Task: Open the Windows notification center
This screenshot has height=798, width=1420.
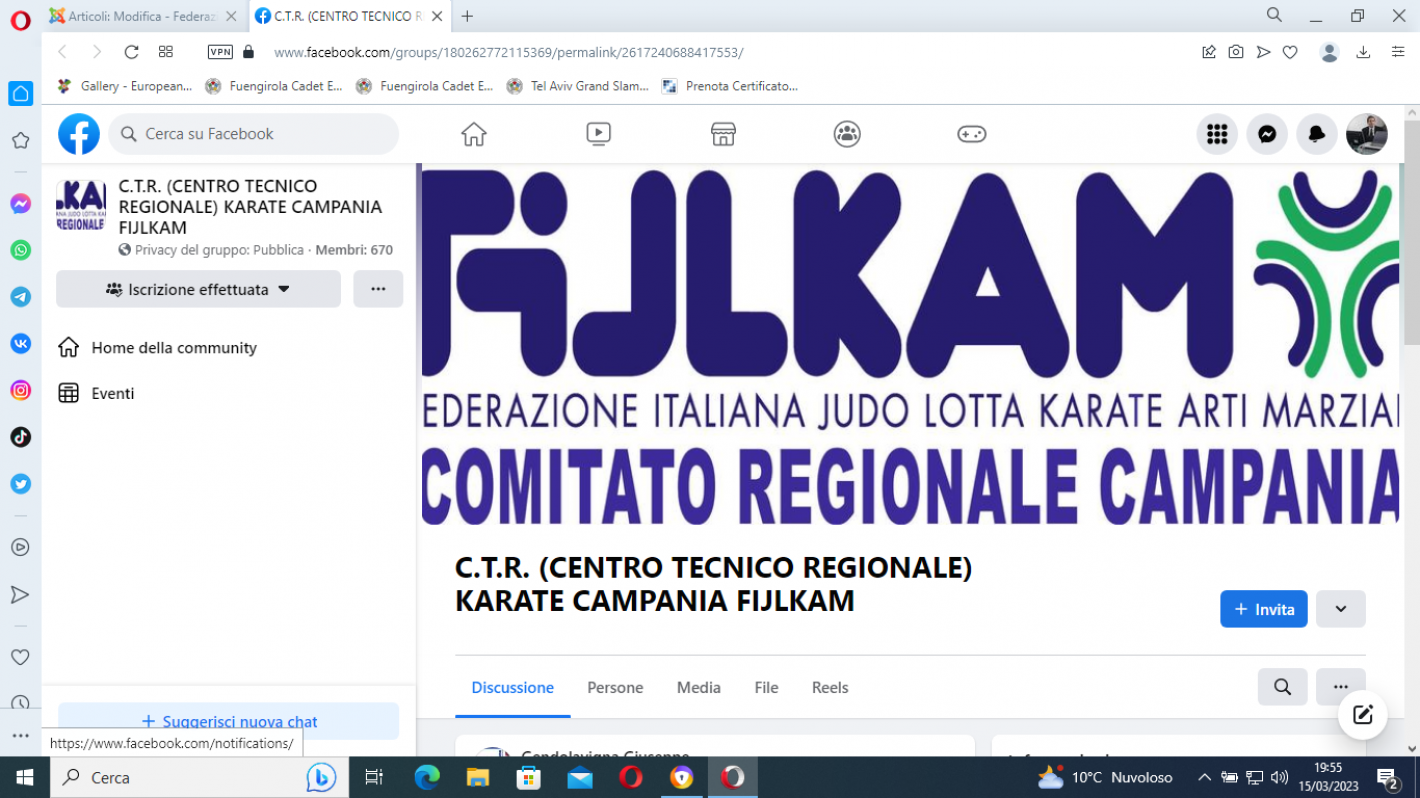Action: click(1388, 777)
